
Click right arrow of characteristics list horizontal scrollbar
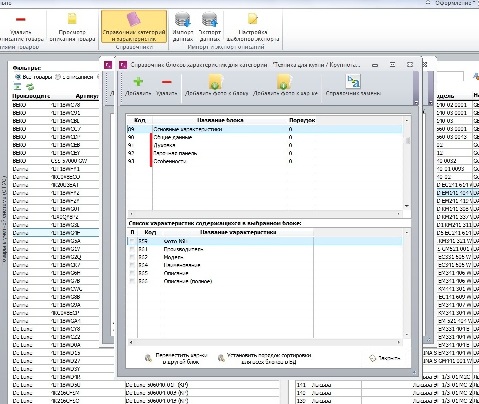point(399,342)
